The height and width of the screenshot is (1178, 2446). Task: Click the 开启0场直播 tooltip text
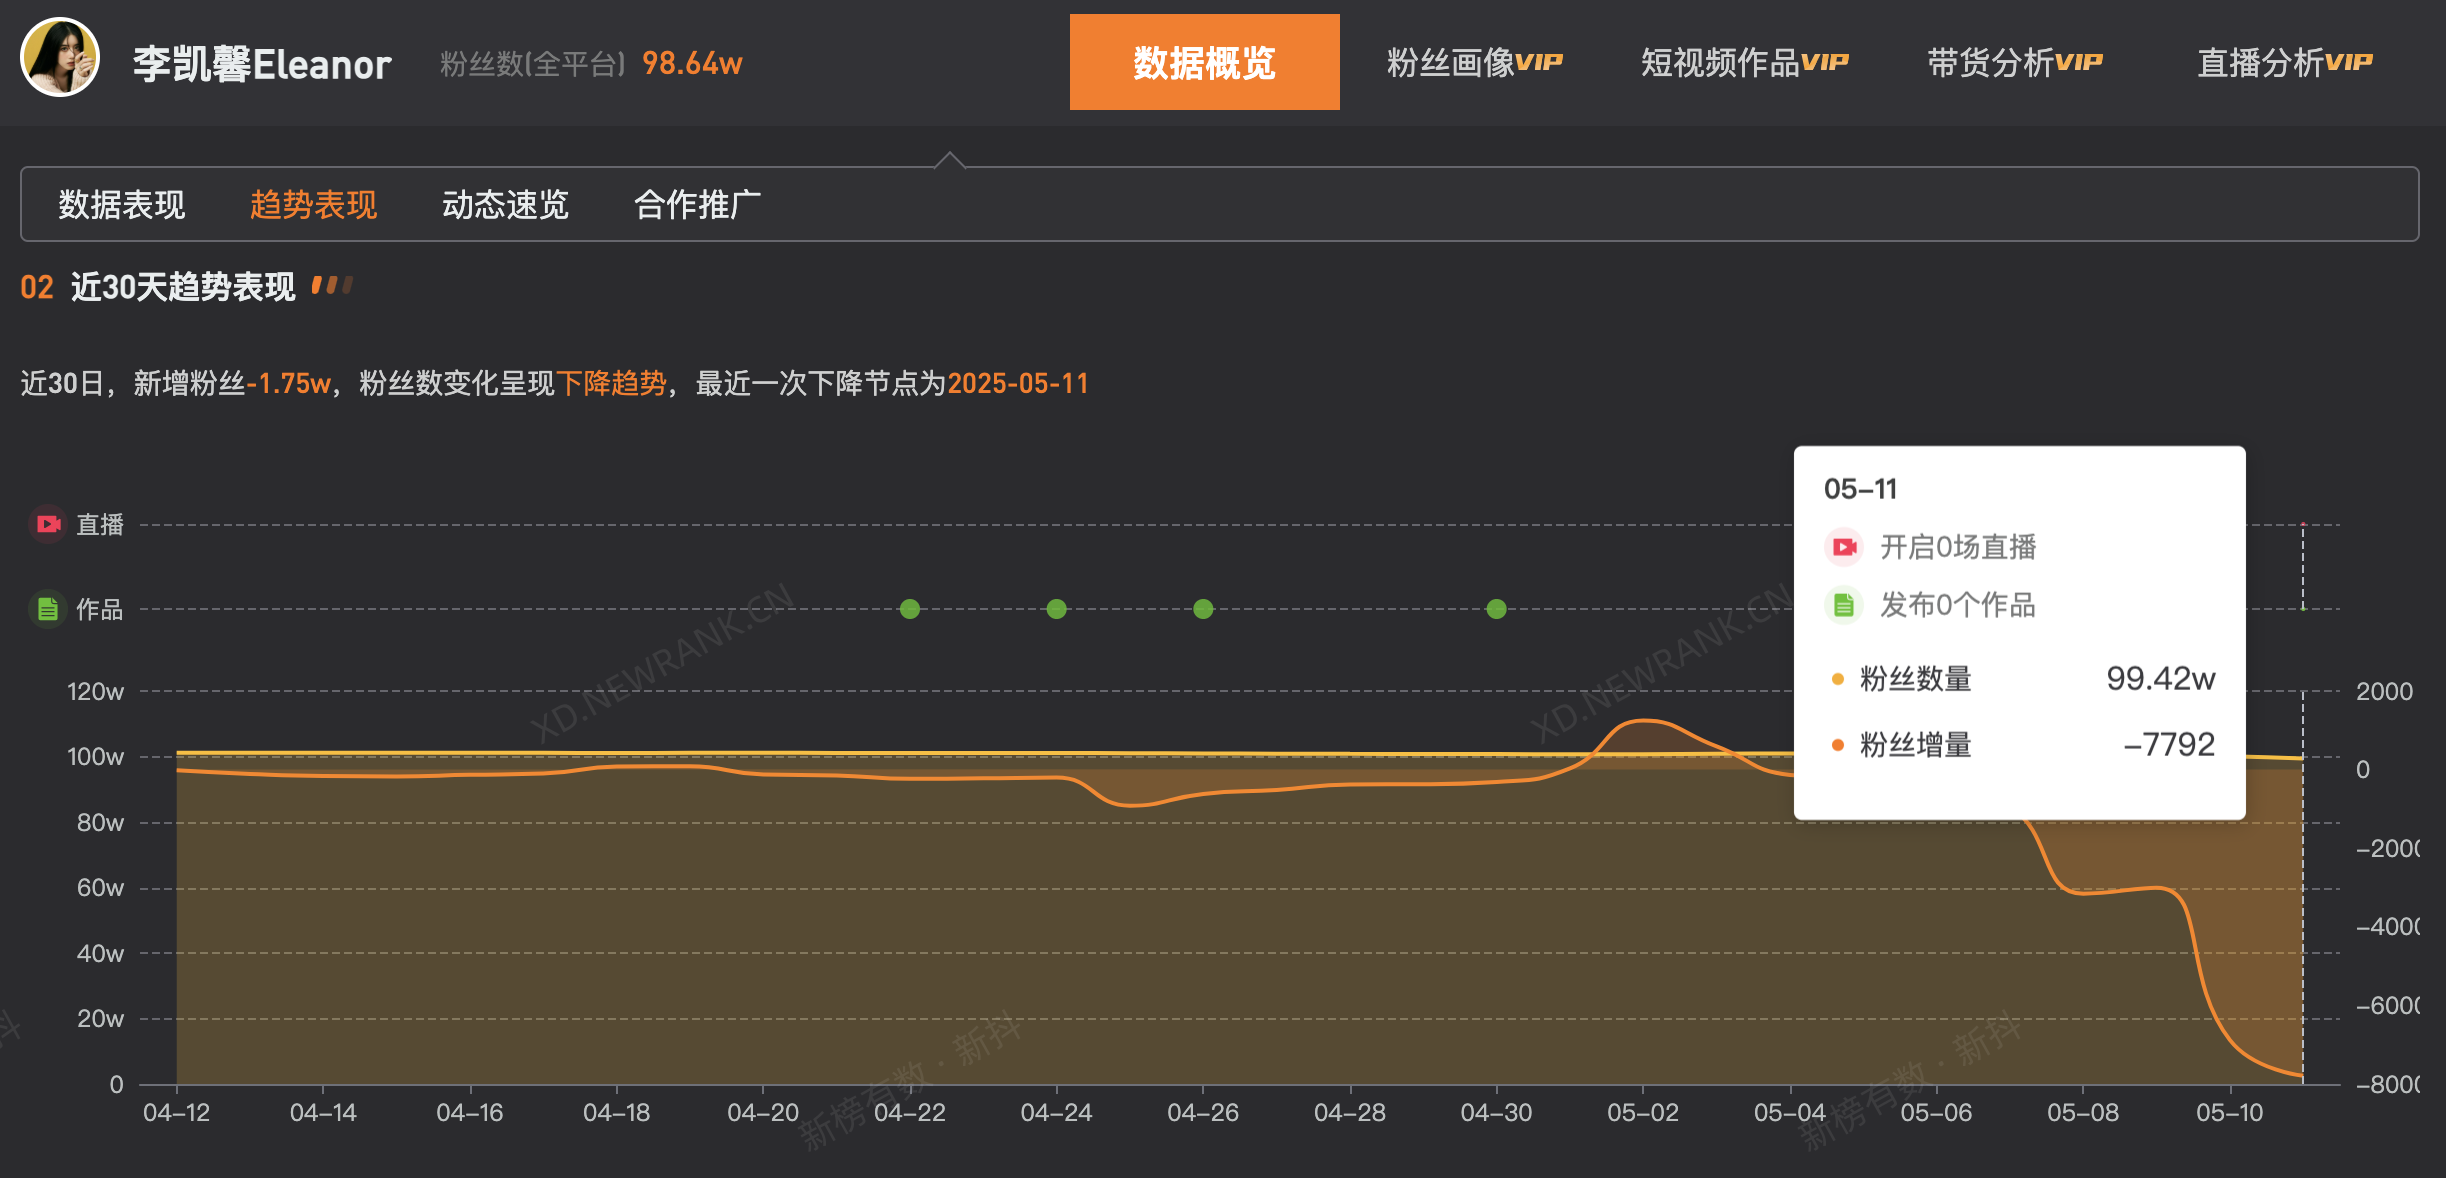coord(1958,547)
